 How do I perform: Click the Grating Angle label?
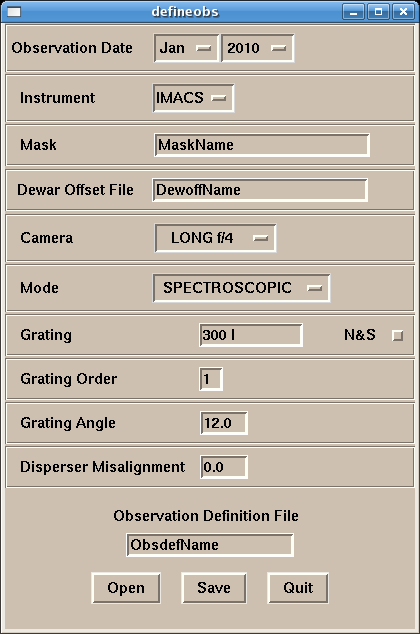68,423
